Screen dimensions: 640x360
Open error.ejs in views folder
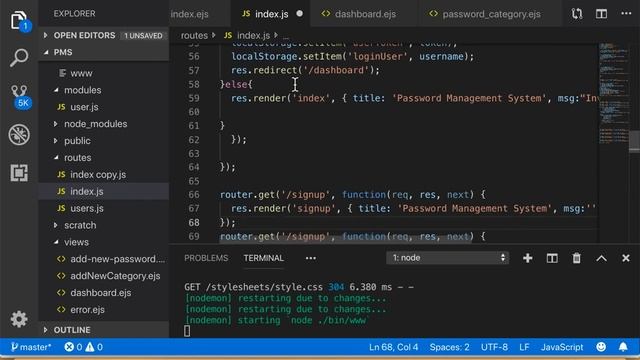(x=104, y=310)
